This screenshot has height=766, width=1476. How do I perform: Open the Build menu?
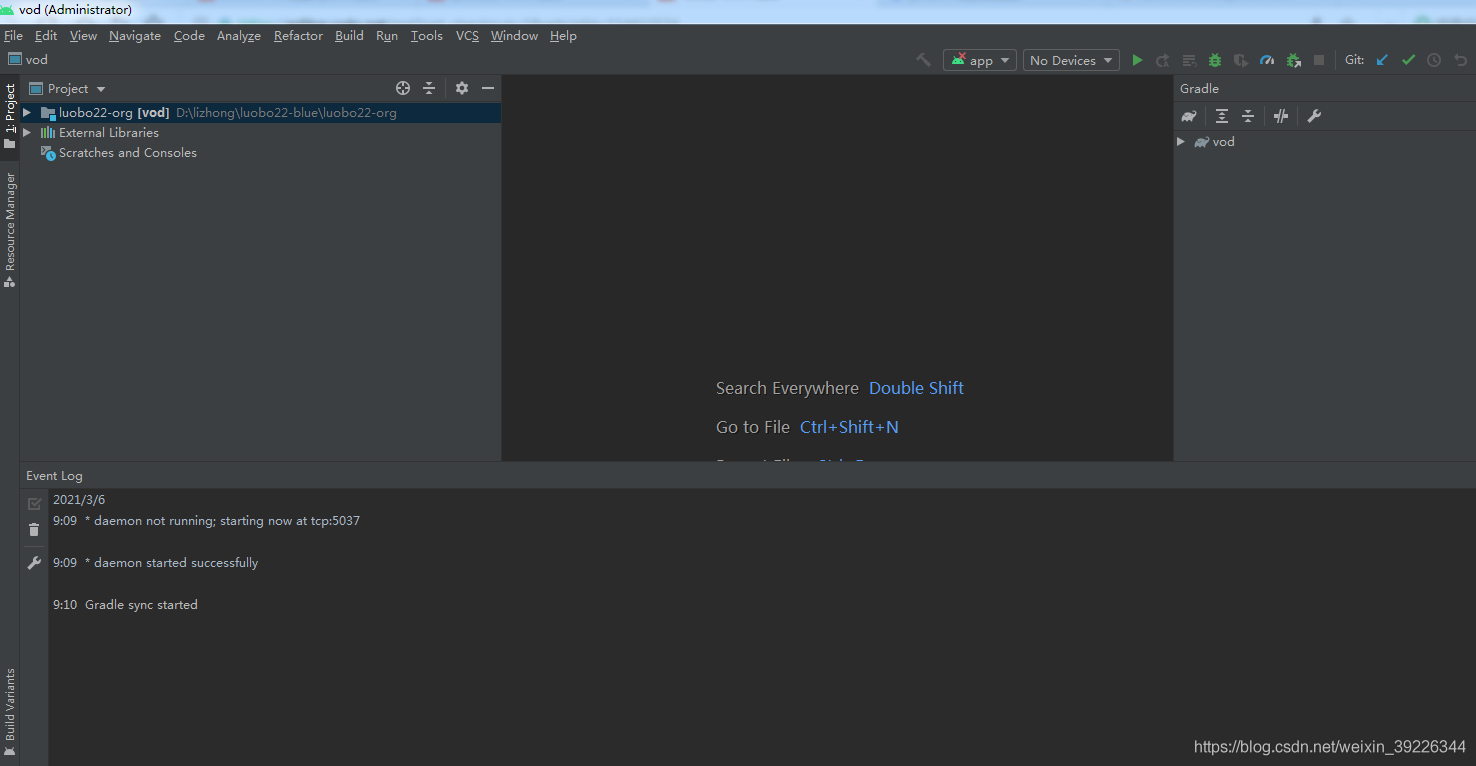[349, 36]
